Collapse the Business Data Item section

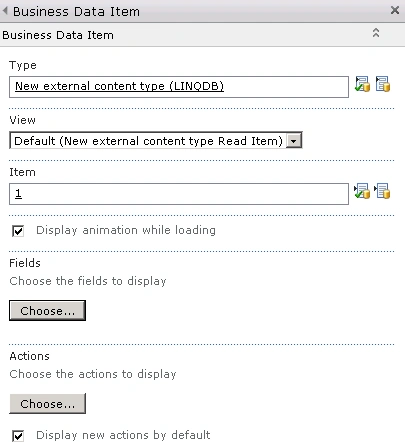point(376,33)
